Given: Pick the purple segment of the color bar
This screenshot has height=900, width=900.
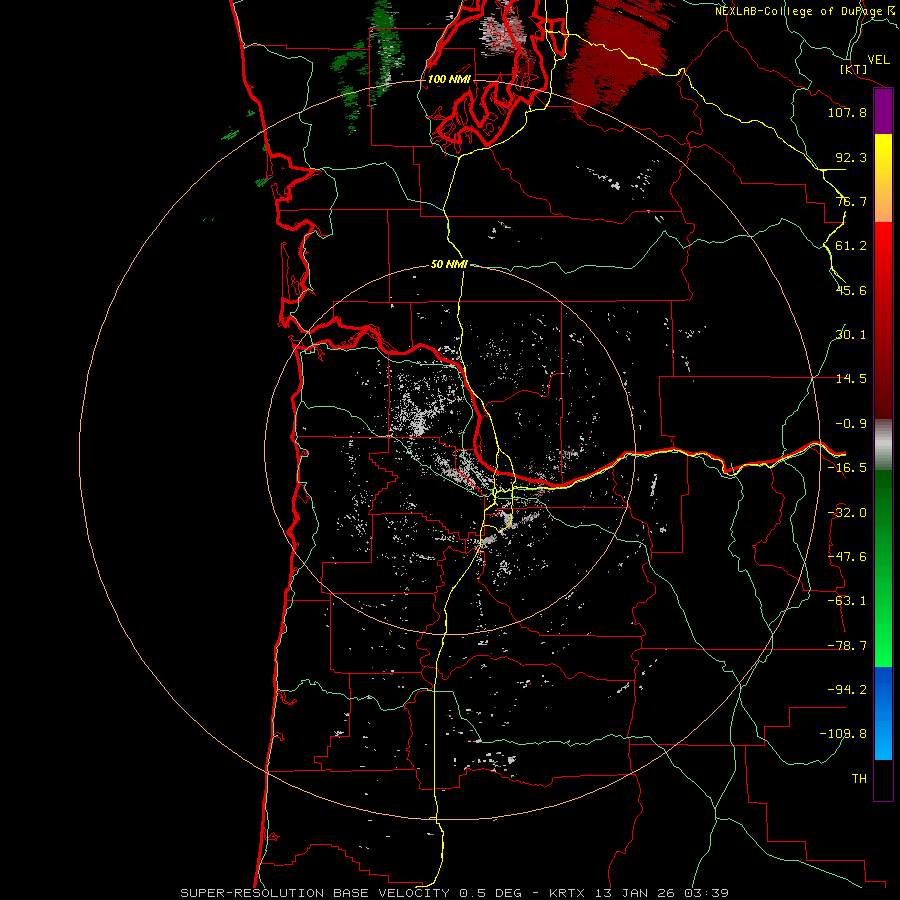Looking at the screenshot, I should [883, 111].
